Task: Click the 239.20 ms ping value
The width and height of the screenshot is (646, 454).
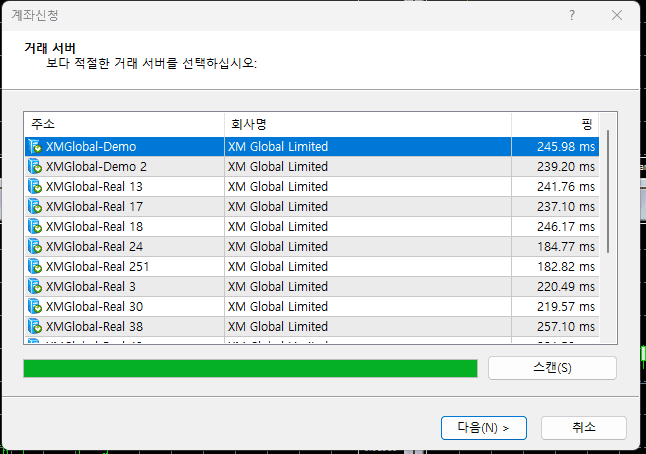Action: point(566,166)
